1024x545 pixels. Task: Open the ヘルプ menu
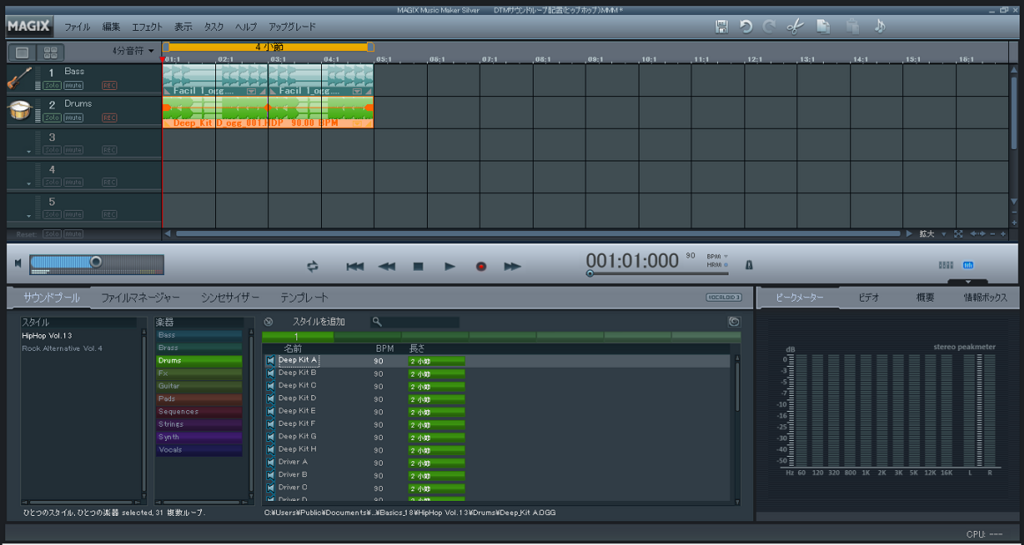coord(246,27)
